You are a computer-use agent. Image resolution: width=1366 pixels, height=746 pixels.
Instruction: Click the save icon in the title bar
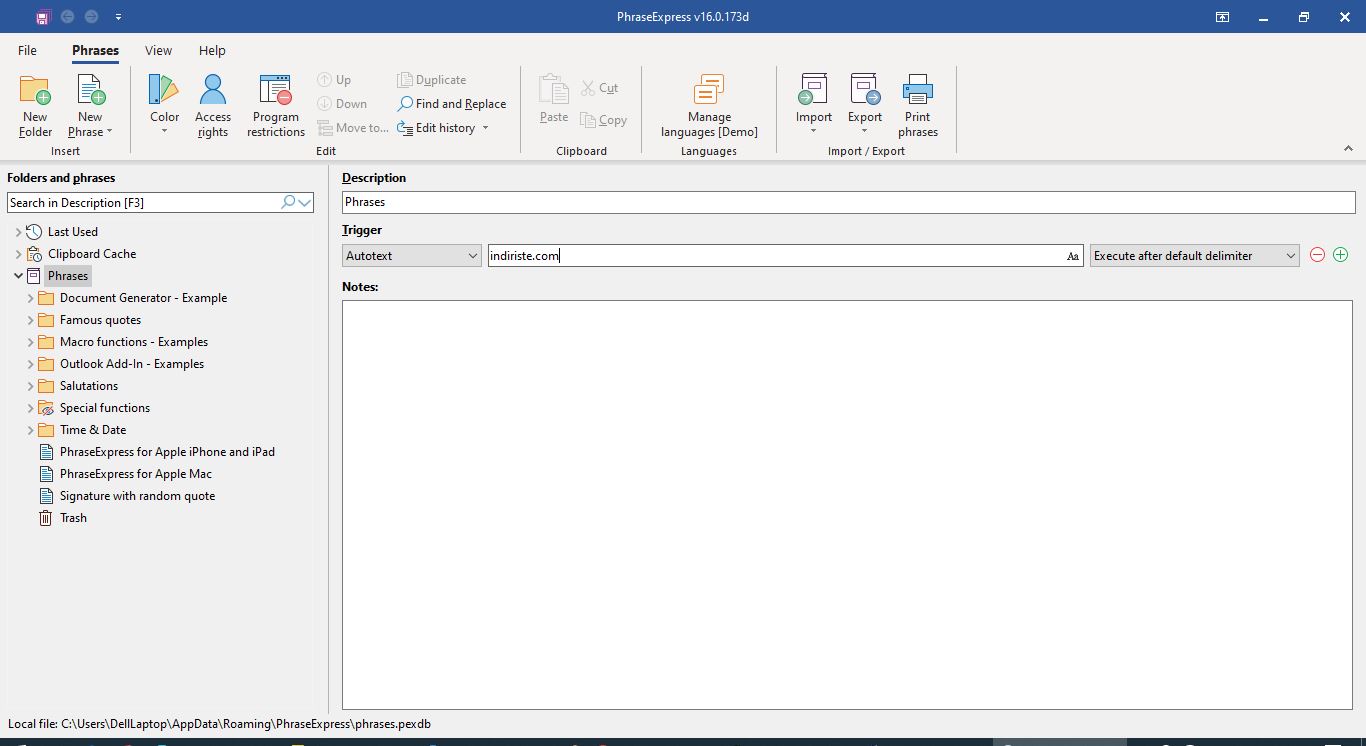pyautogui.click(x=42, y=17)
